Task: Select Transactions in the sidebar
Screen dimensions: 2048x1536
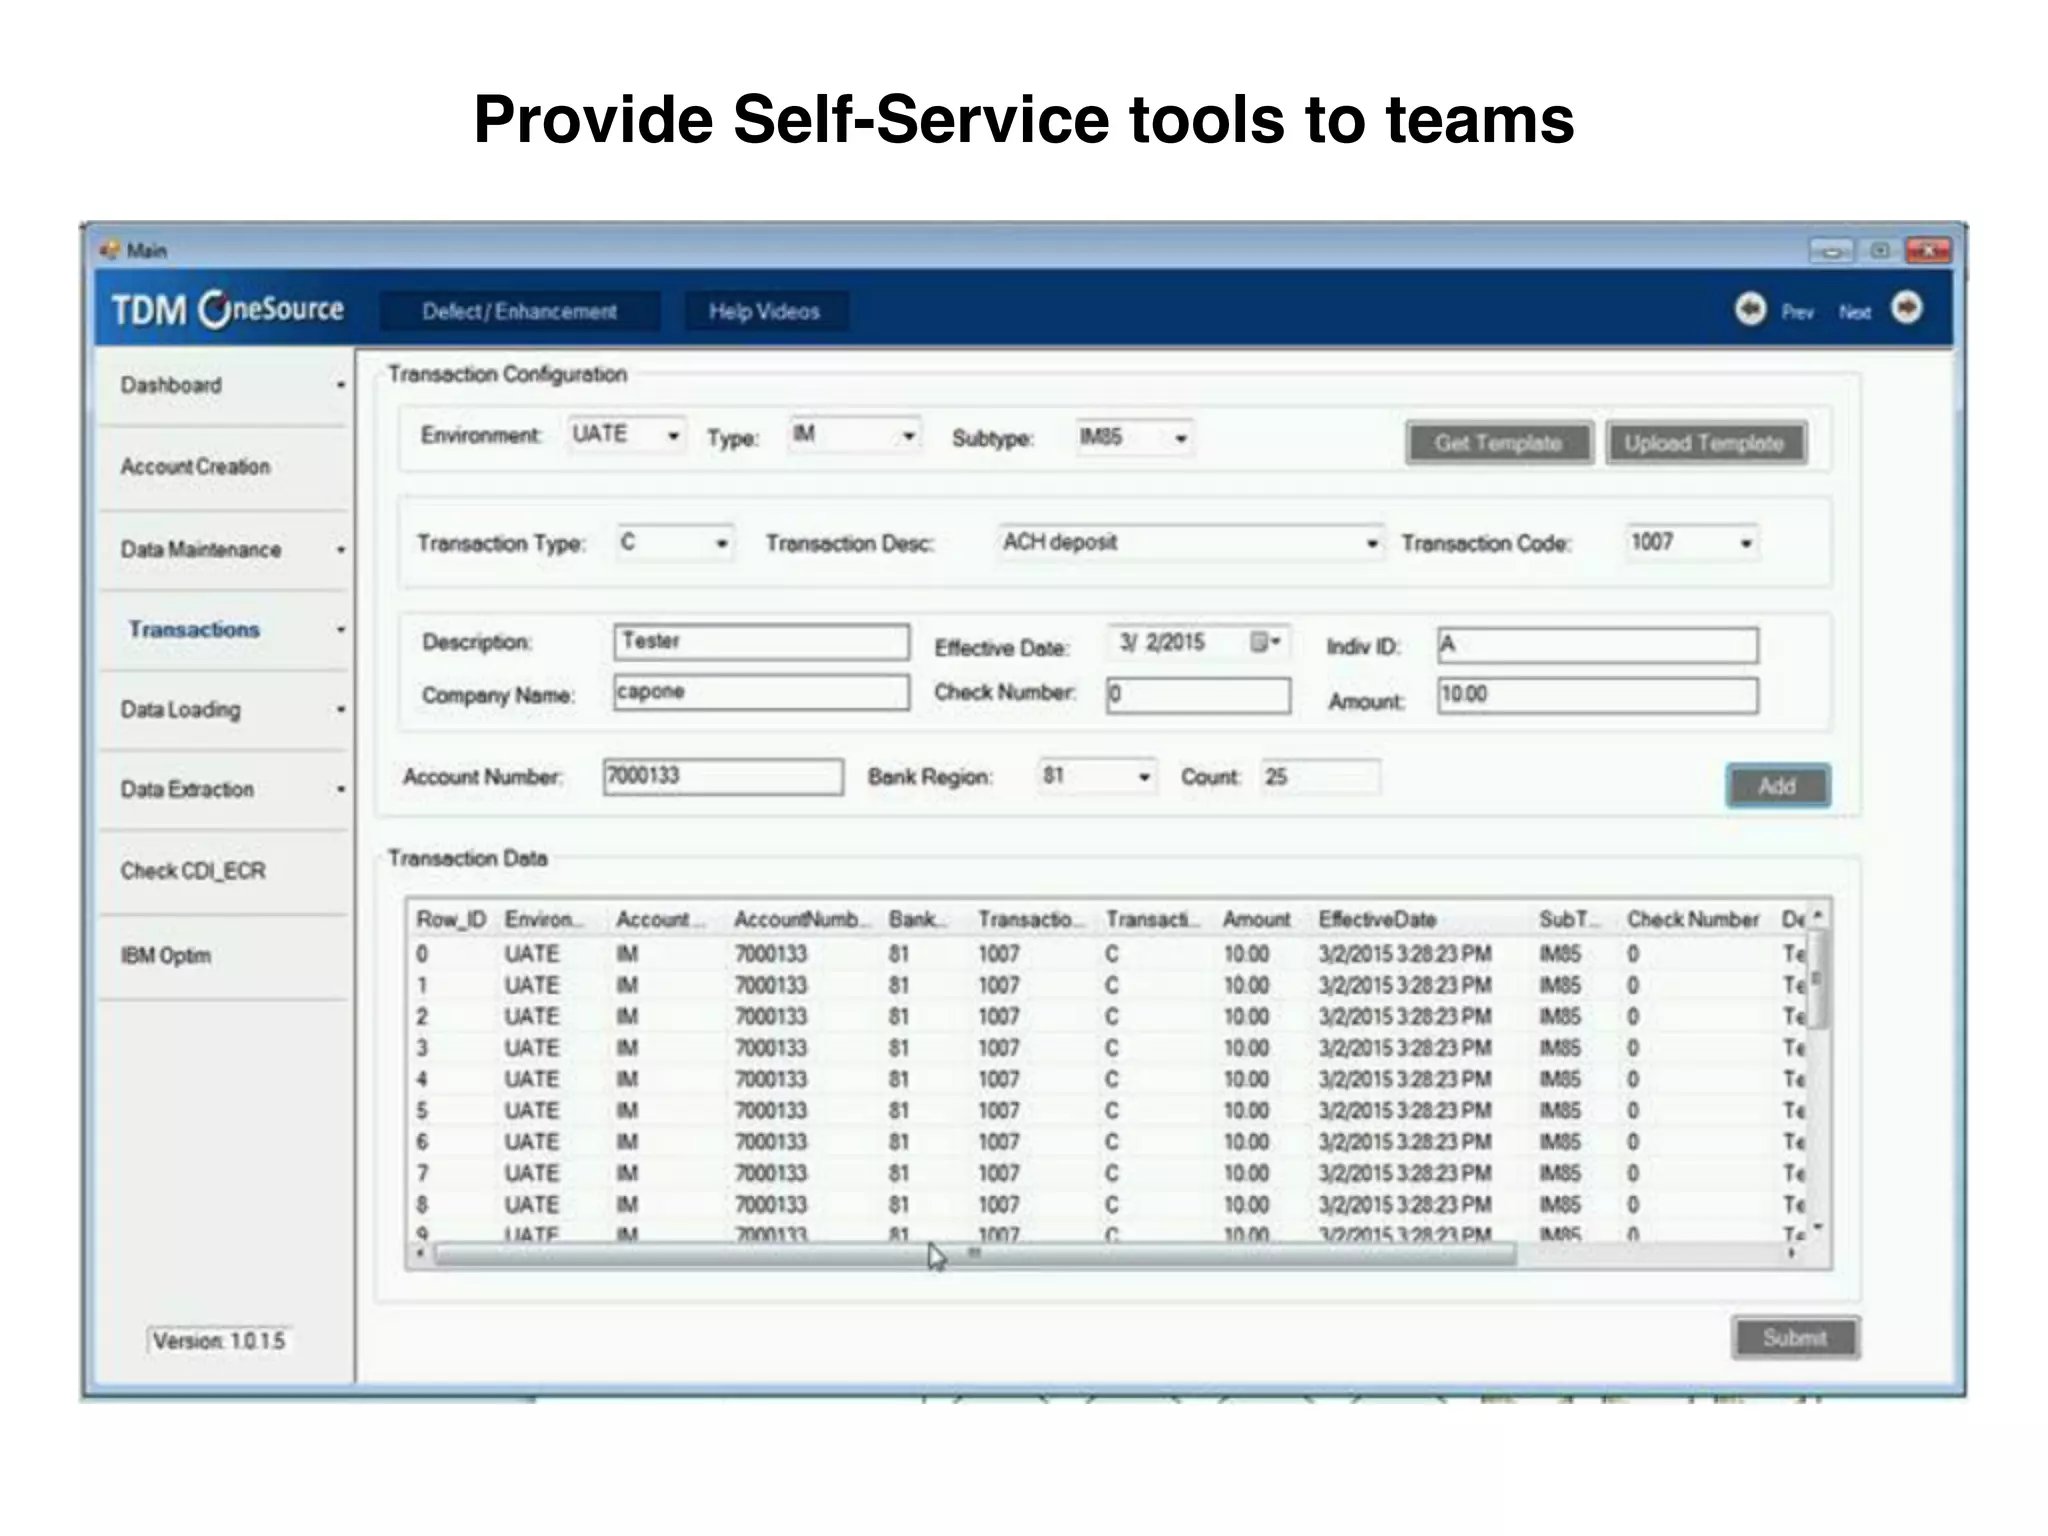Action: [x=194, y=630]
